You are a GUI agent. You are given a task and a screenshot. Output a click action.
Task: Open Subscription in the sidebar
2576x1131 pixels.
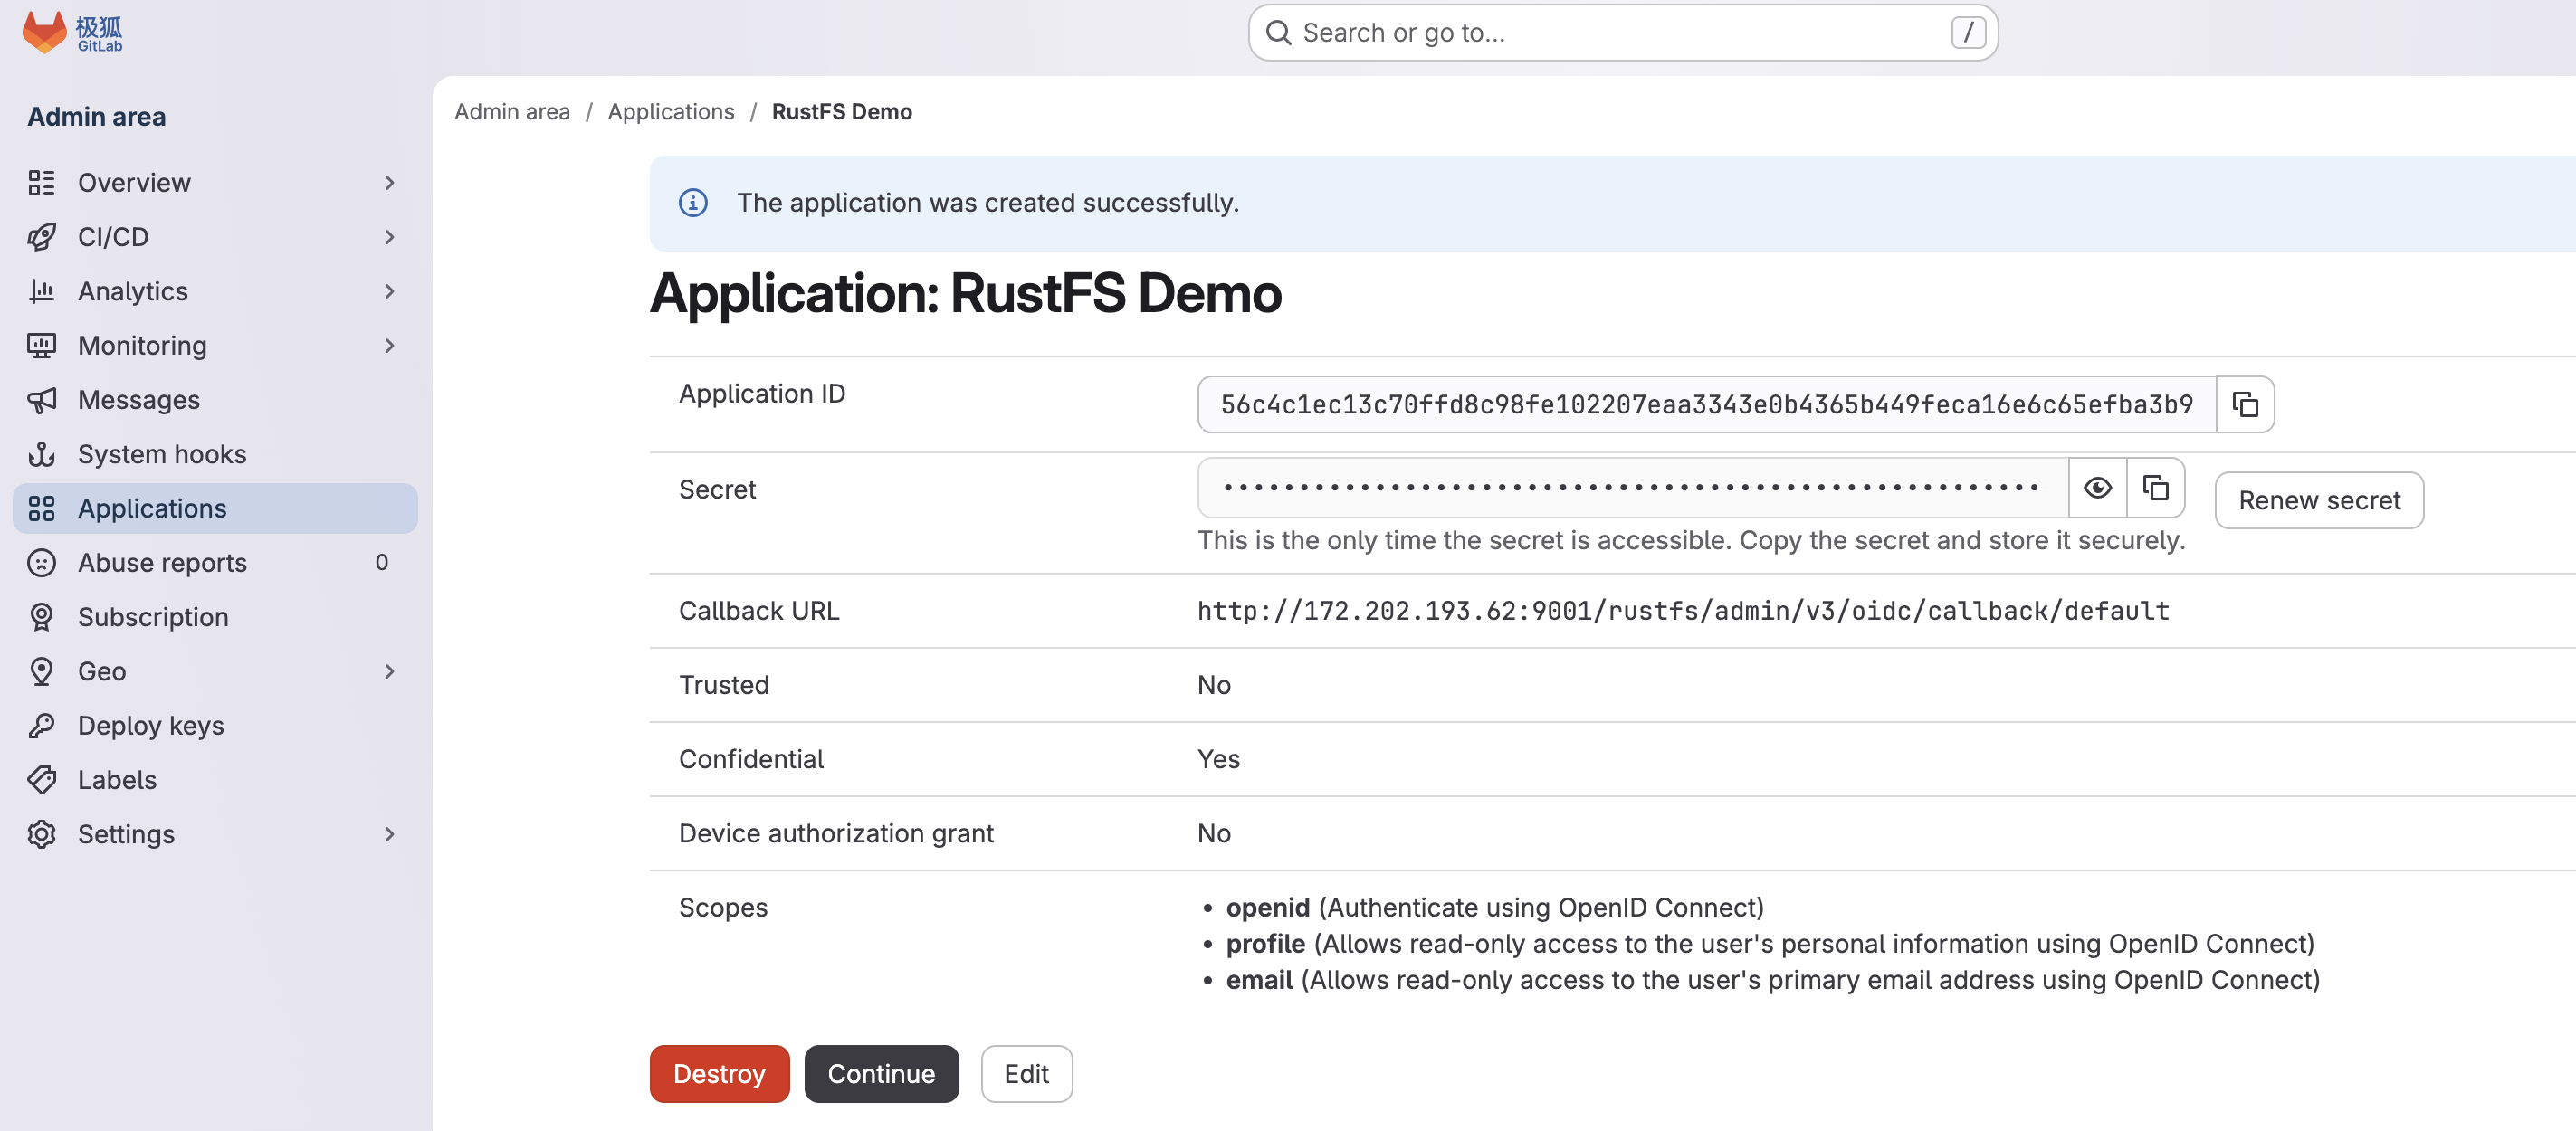[x=215, y=617]
